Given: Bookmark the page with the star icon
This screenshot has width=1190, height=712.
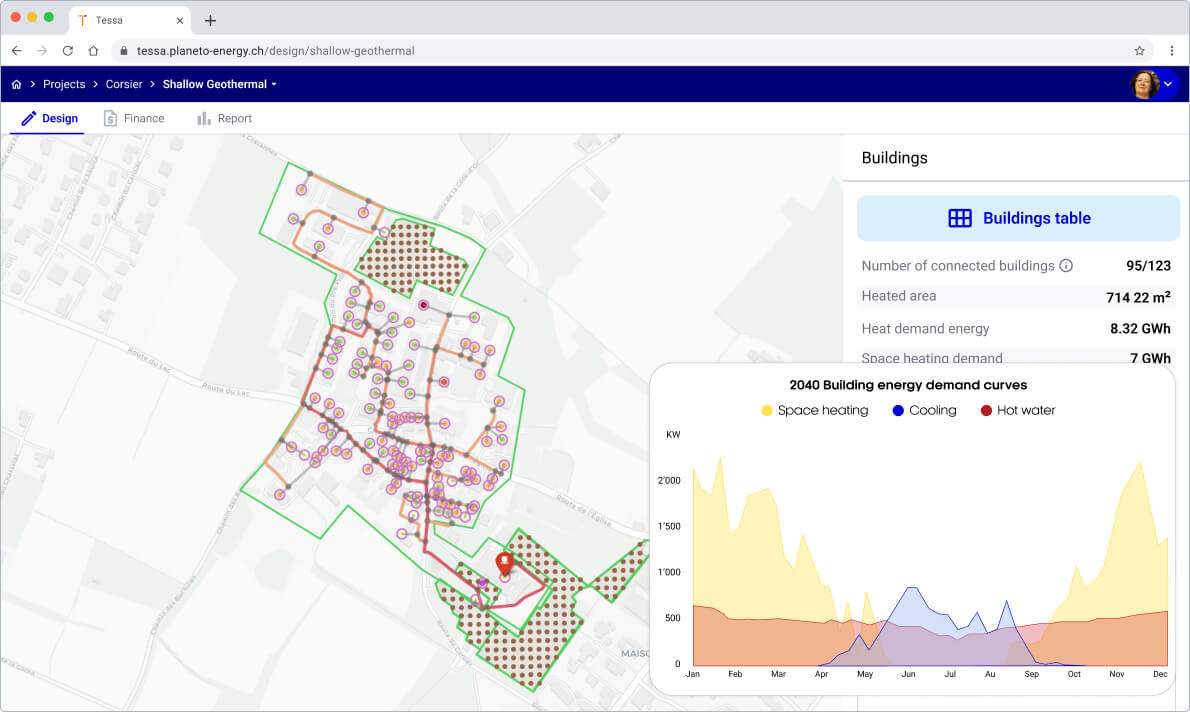Looking at the screenshot, I should coord(1139,50).
